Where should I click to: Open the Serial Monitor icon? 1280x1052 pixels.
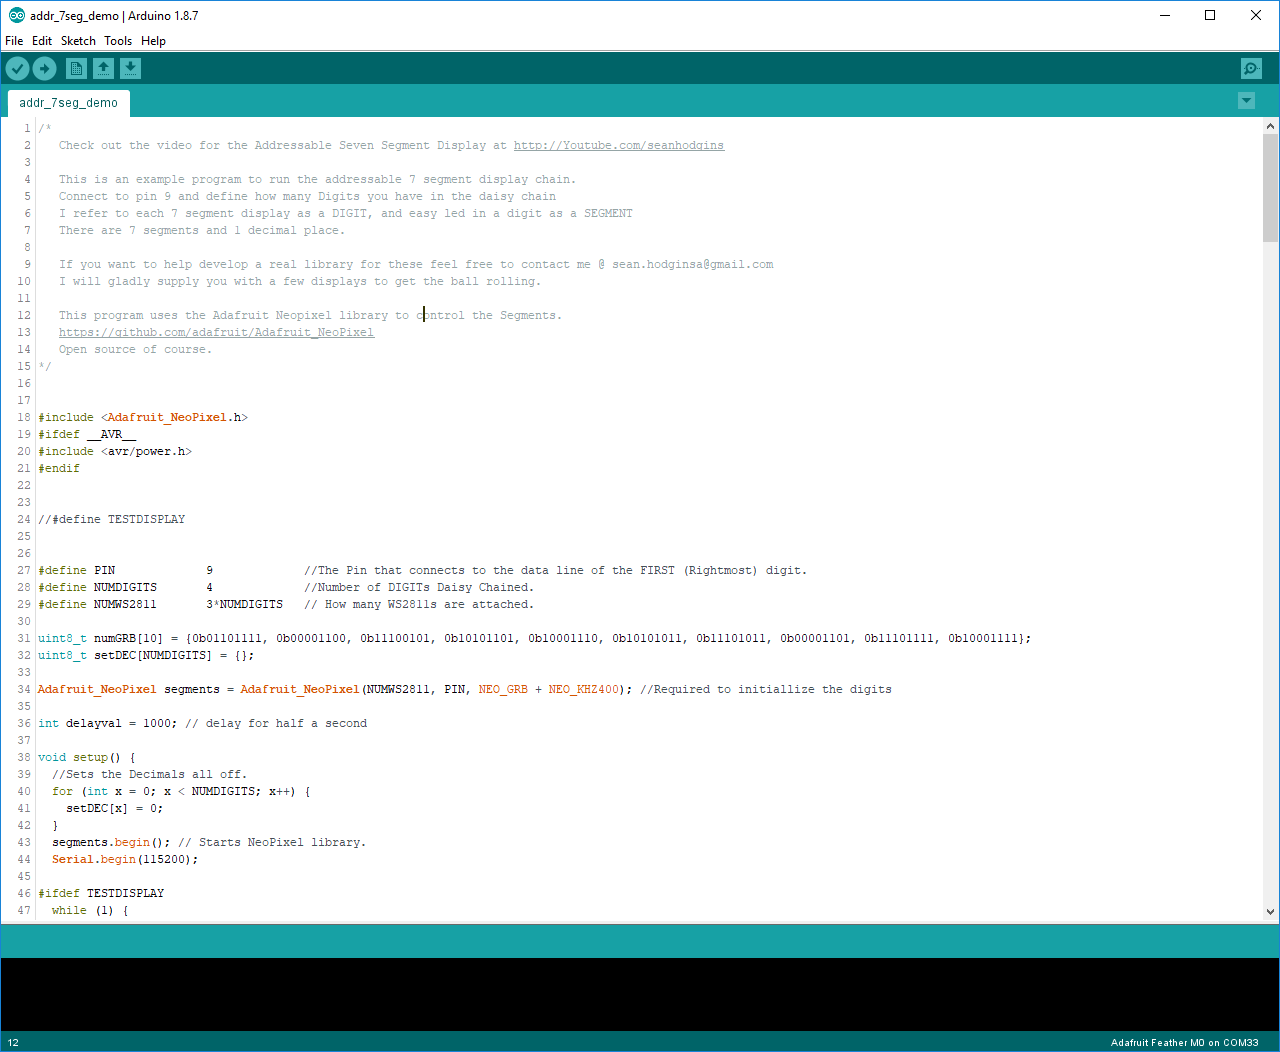tap(1250, 68)
